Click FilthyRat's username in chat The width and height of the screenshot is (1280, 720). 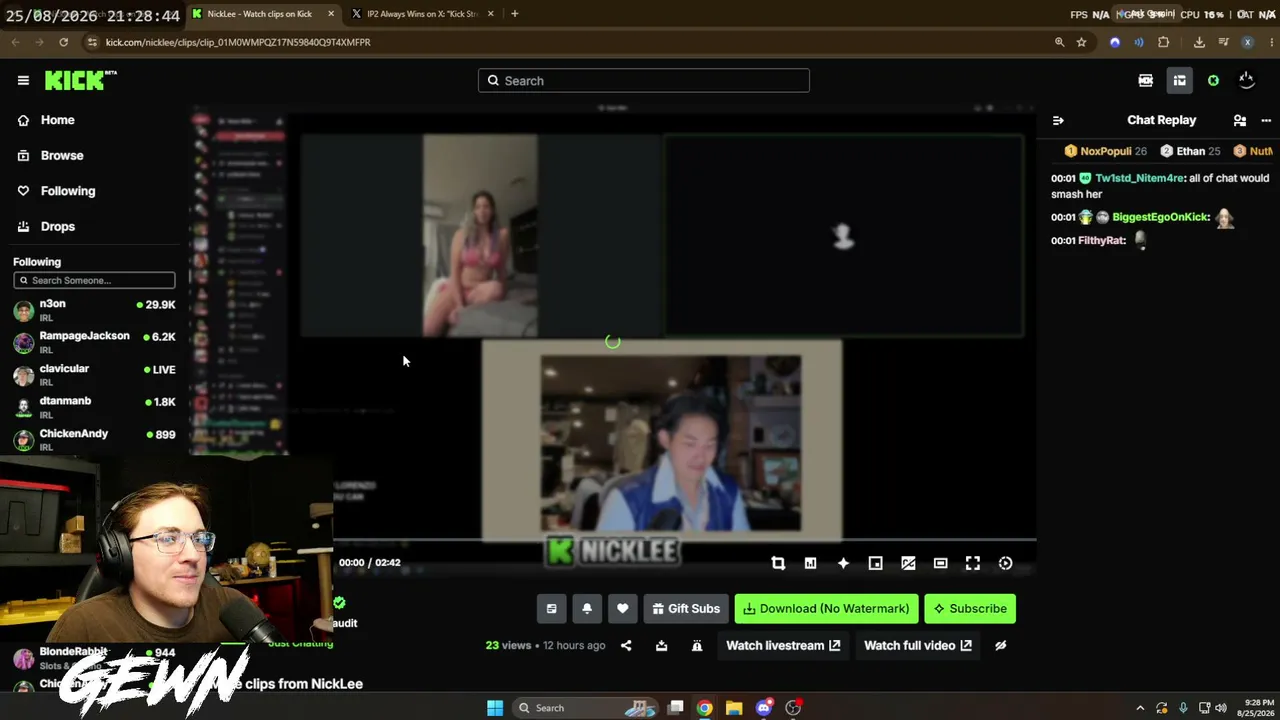tap(1102, 241)
